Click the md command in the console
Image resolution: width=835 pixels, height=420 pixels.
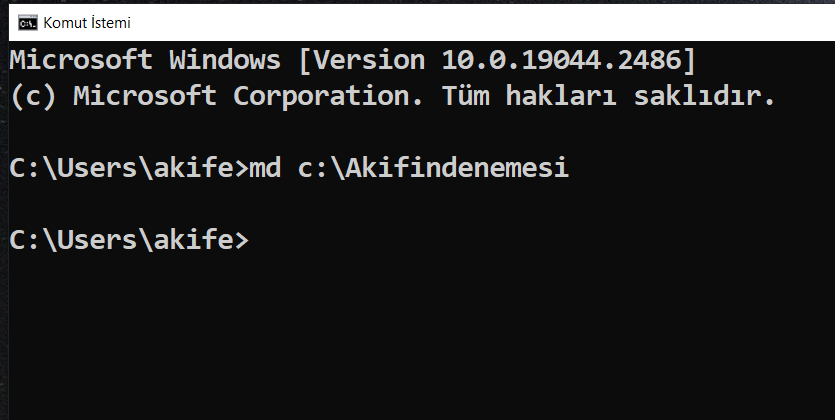coord(265,168)
